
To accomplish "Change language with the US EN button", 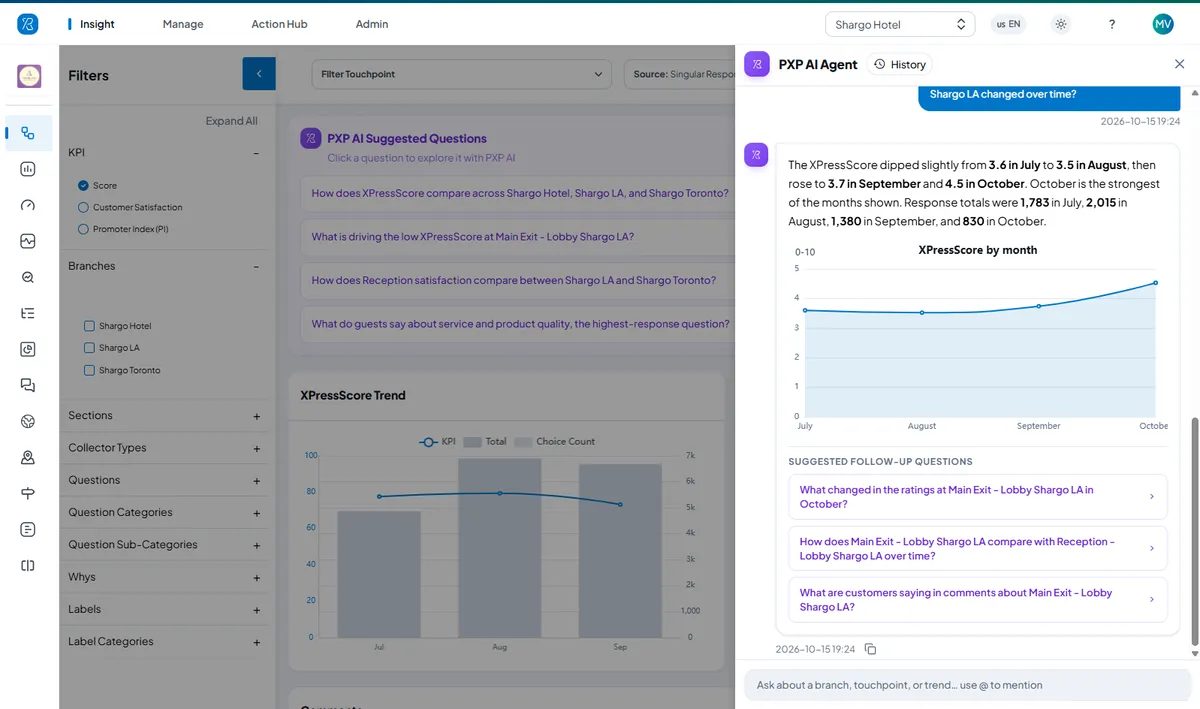I will (x=1008, y=24).
